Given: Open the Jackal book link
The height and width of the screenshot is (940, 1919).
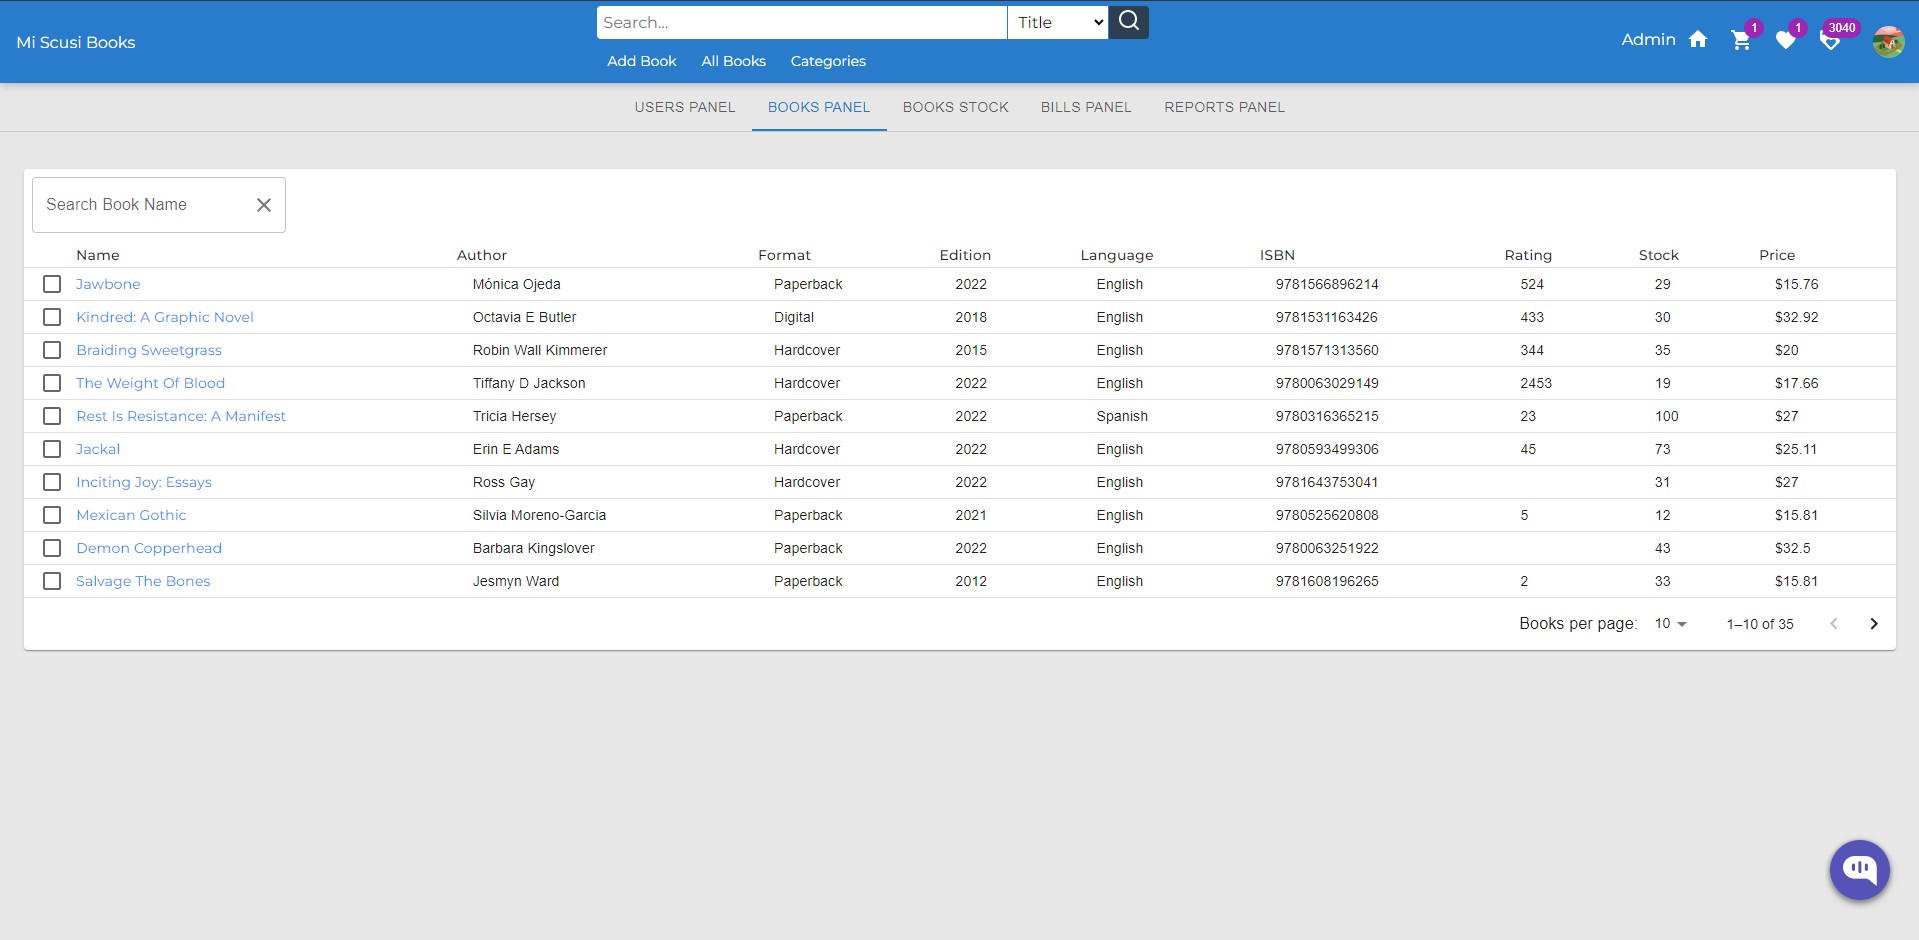Looking at the screenshot, I should [x=98, y=449].
